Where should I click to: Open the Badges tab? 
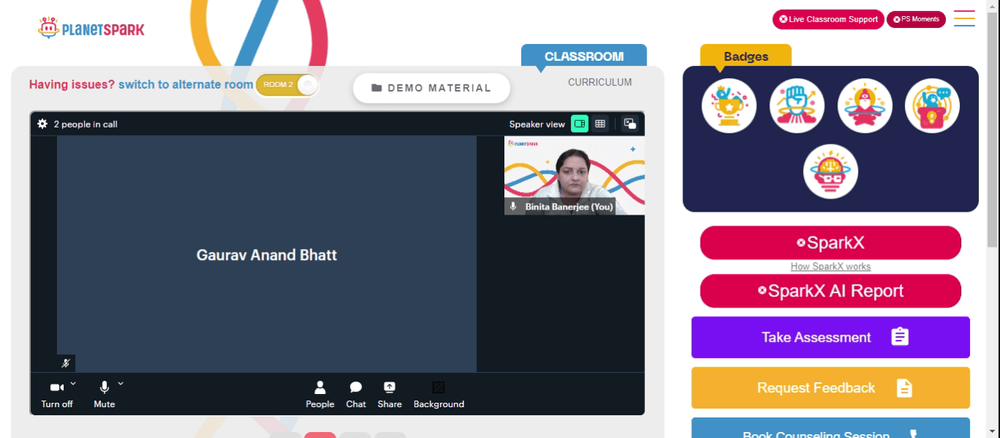746,56
